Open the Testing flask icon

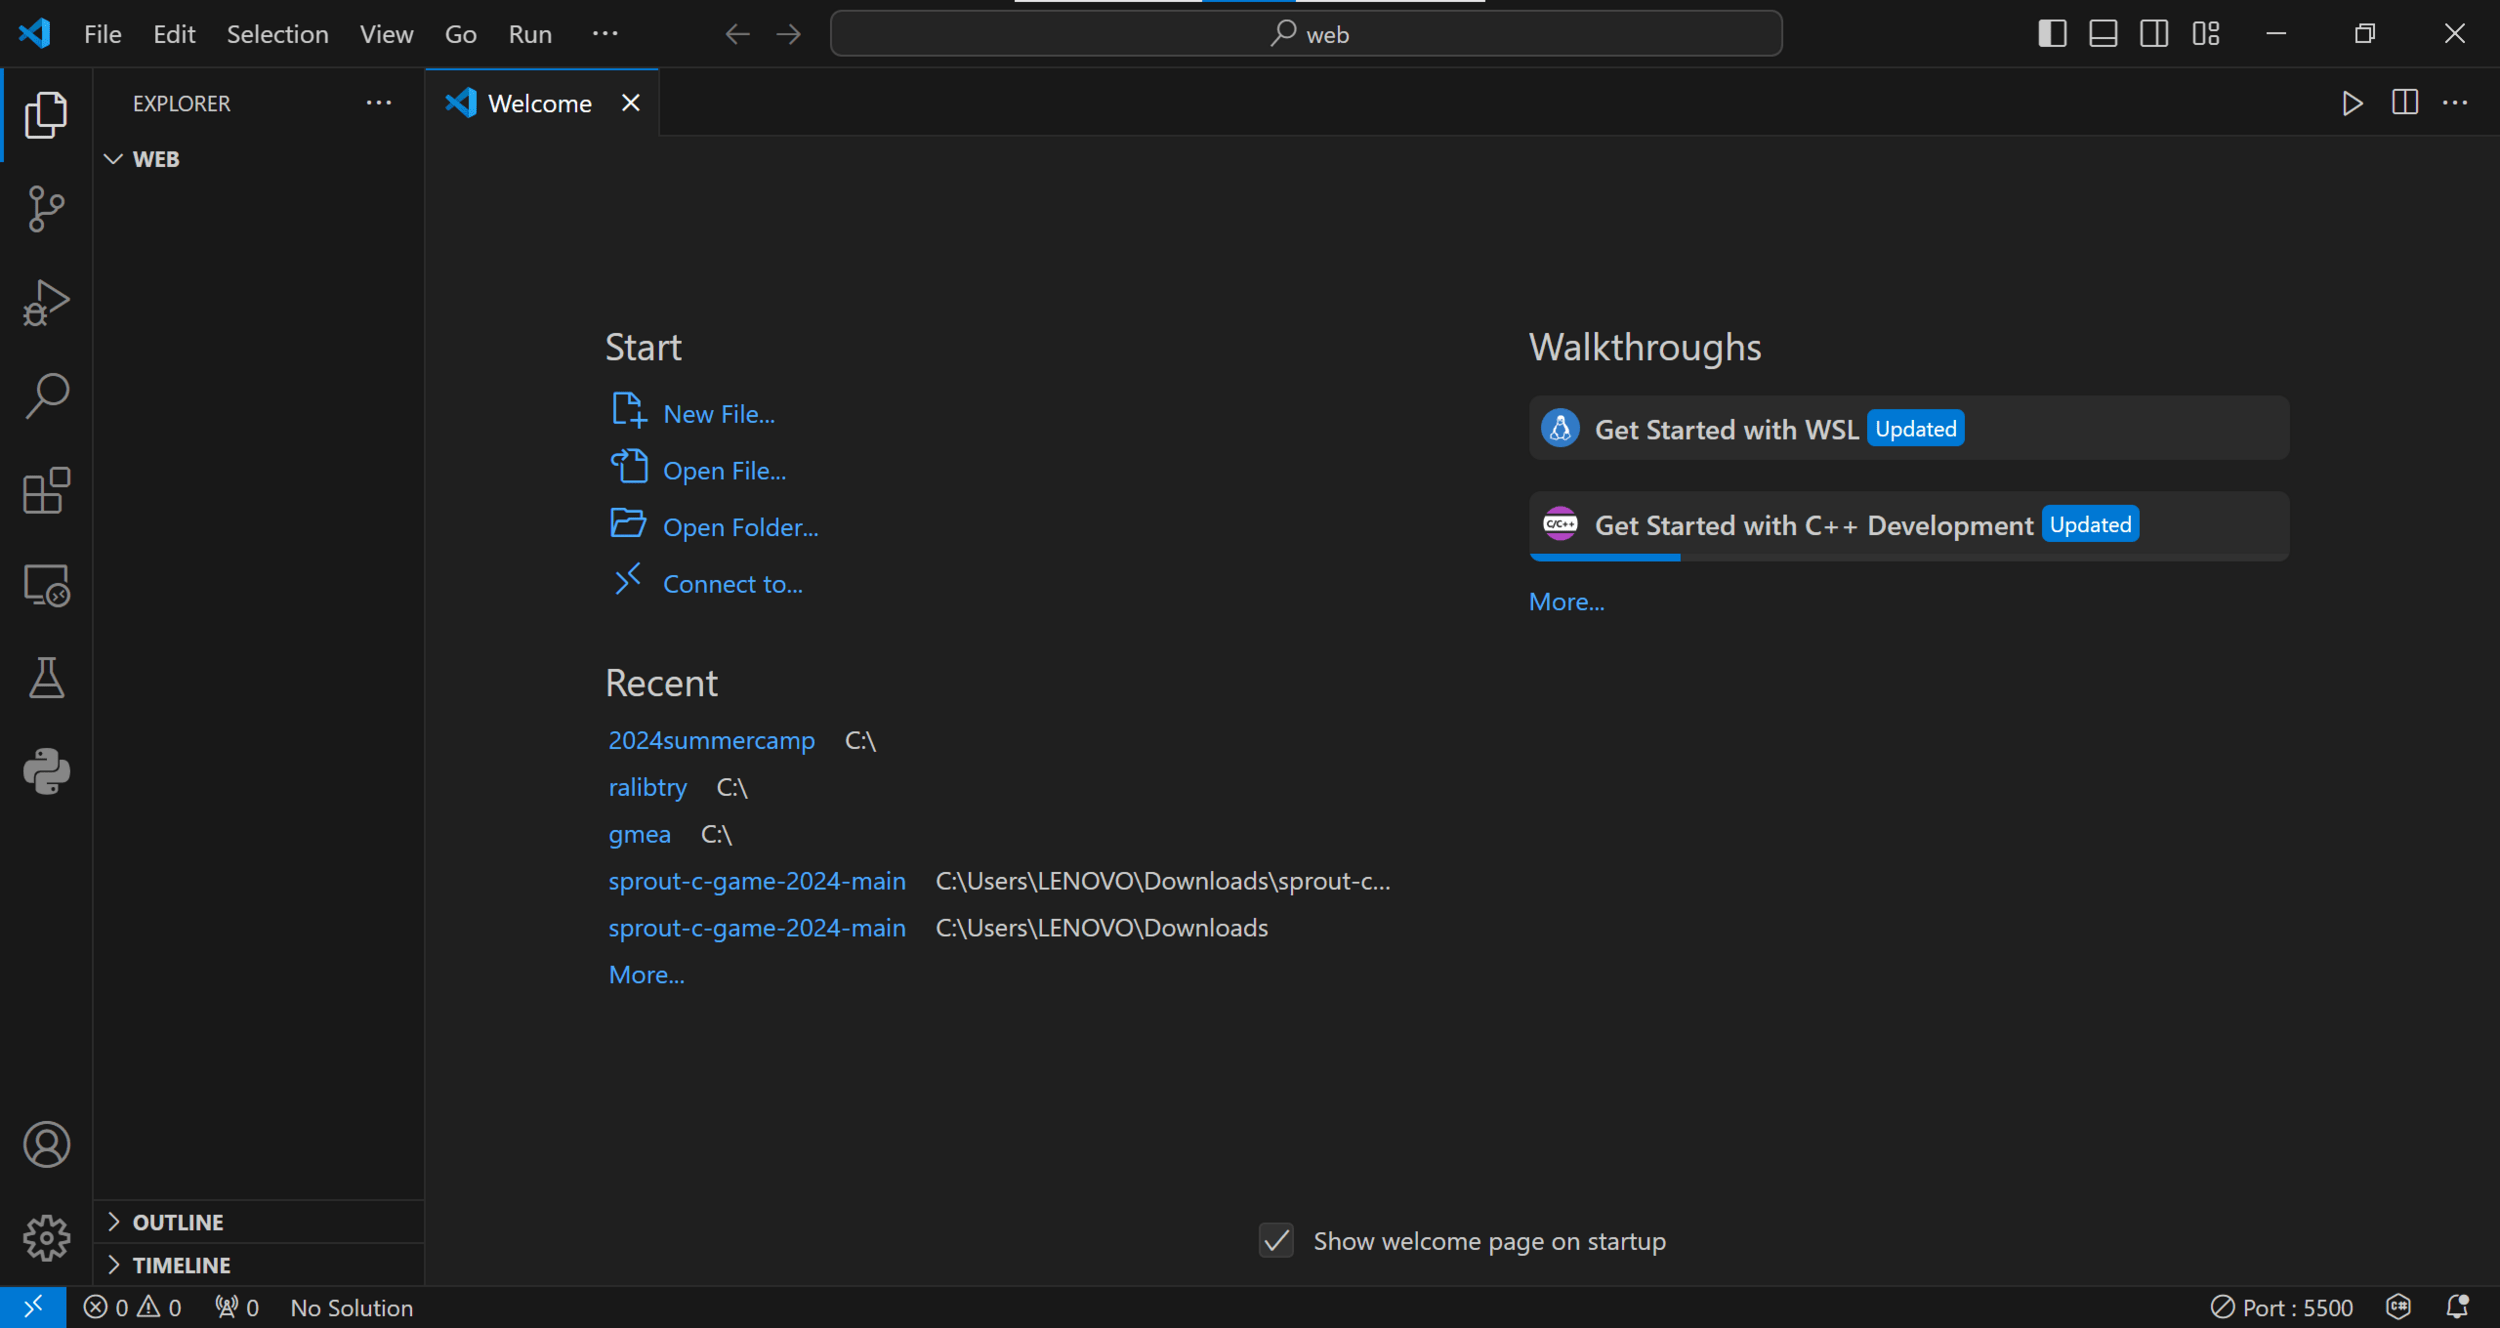click(46, 678)
